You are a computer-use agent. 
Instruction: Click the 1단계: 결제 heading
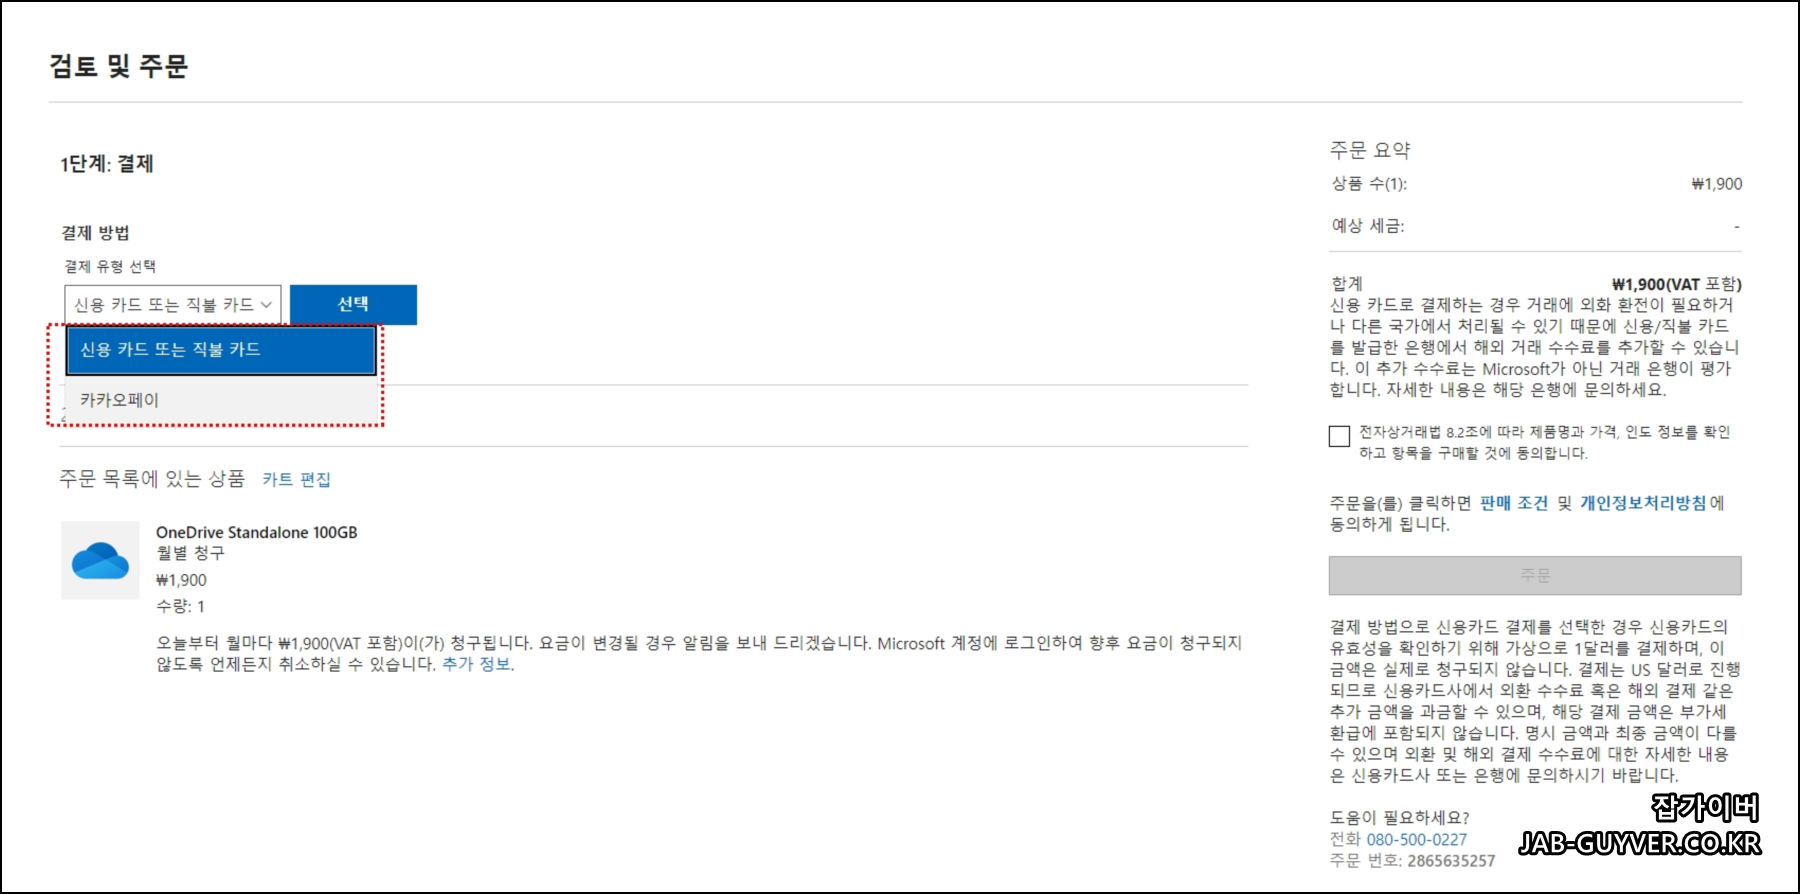(107, 164)
